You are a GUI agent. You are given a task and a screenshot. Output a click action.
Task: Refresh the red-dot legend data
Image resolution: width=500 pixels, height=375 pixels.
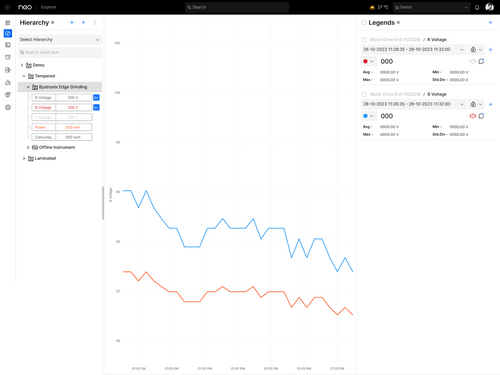(481, 61)
